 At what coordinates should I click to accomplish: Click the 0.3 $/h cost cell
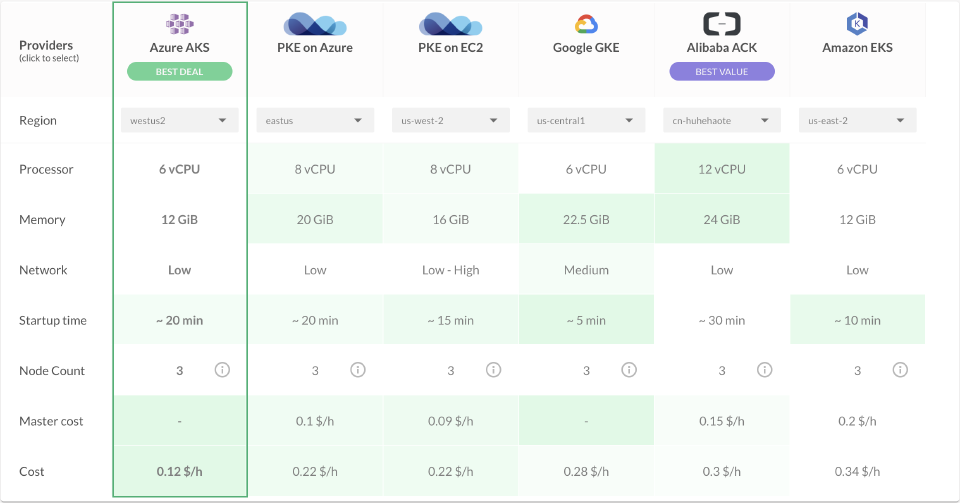pyautogui.click(x=722, y=471)
